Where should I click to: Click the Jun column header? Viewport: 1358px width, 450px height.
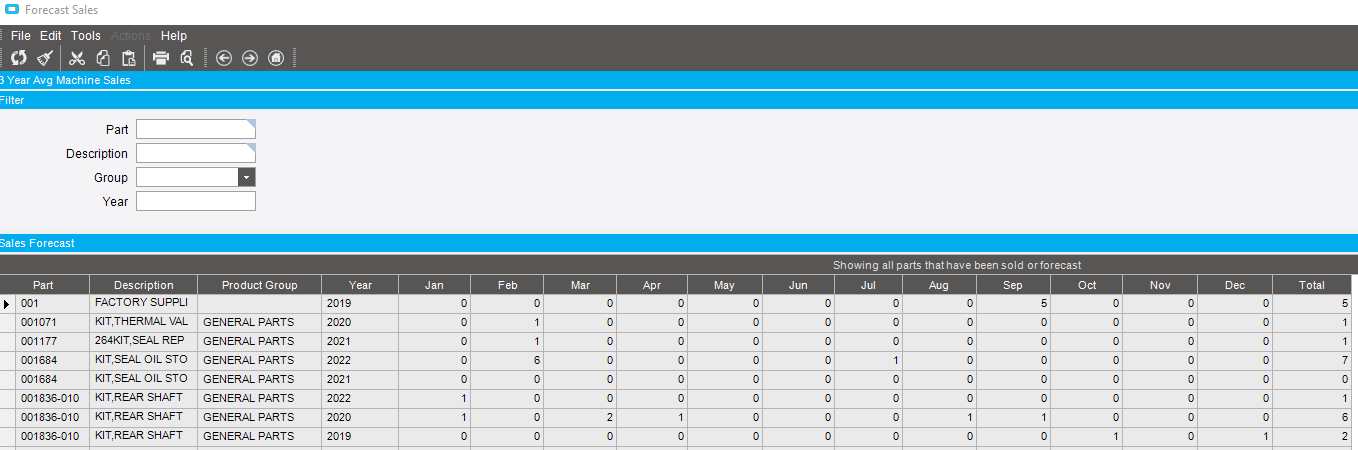pos(797,285)
